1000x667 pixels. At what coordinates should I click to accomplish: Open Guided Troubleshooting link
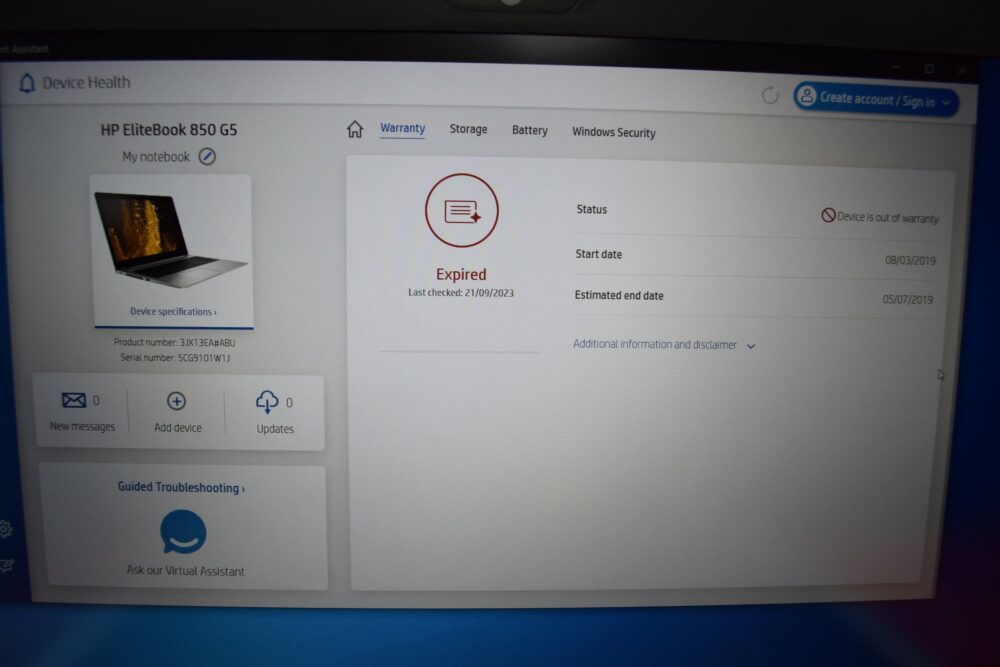(180, 487)
